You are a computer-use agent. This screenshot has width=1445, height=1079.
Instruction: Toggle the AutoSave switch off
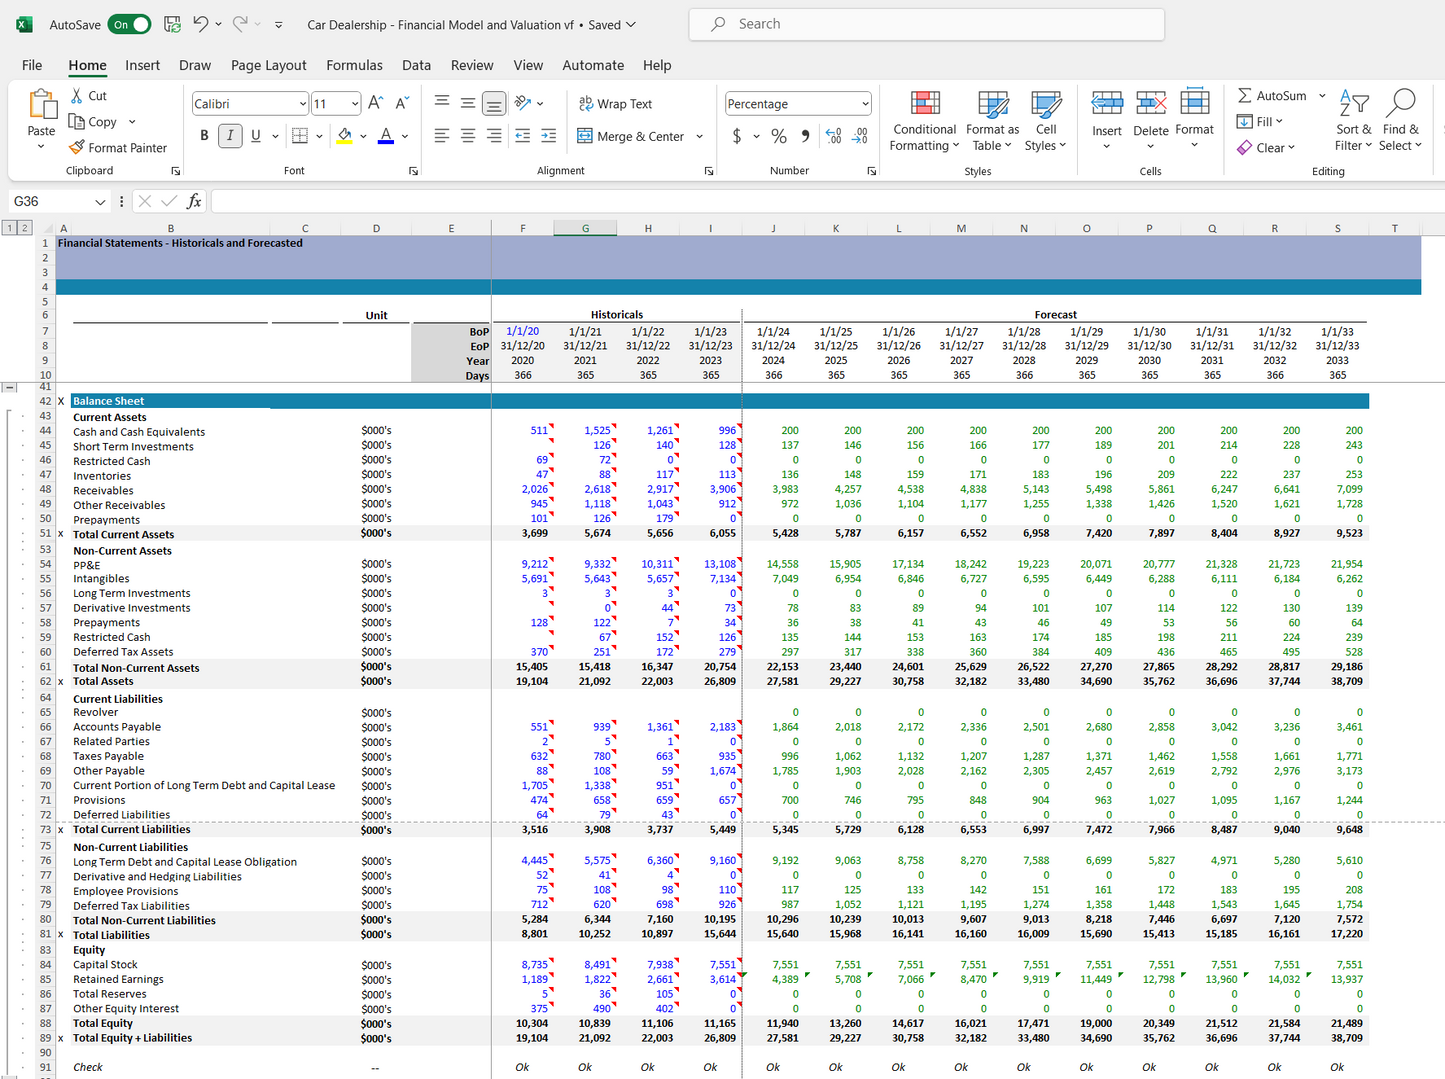point(130,24)
